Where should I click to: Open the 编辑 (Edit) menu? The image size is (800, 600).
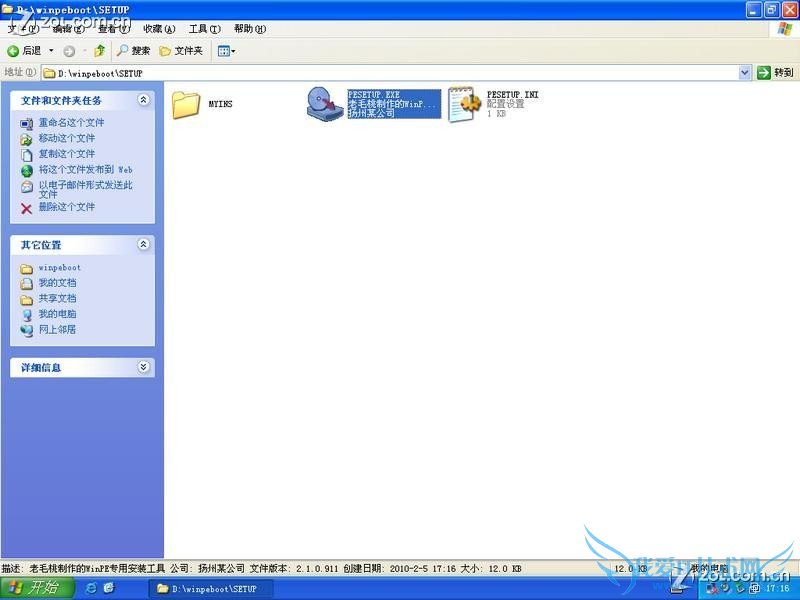tap(68, 29)
